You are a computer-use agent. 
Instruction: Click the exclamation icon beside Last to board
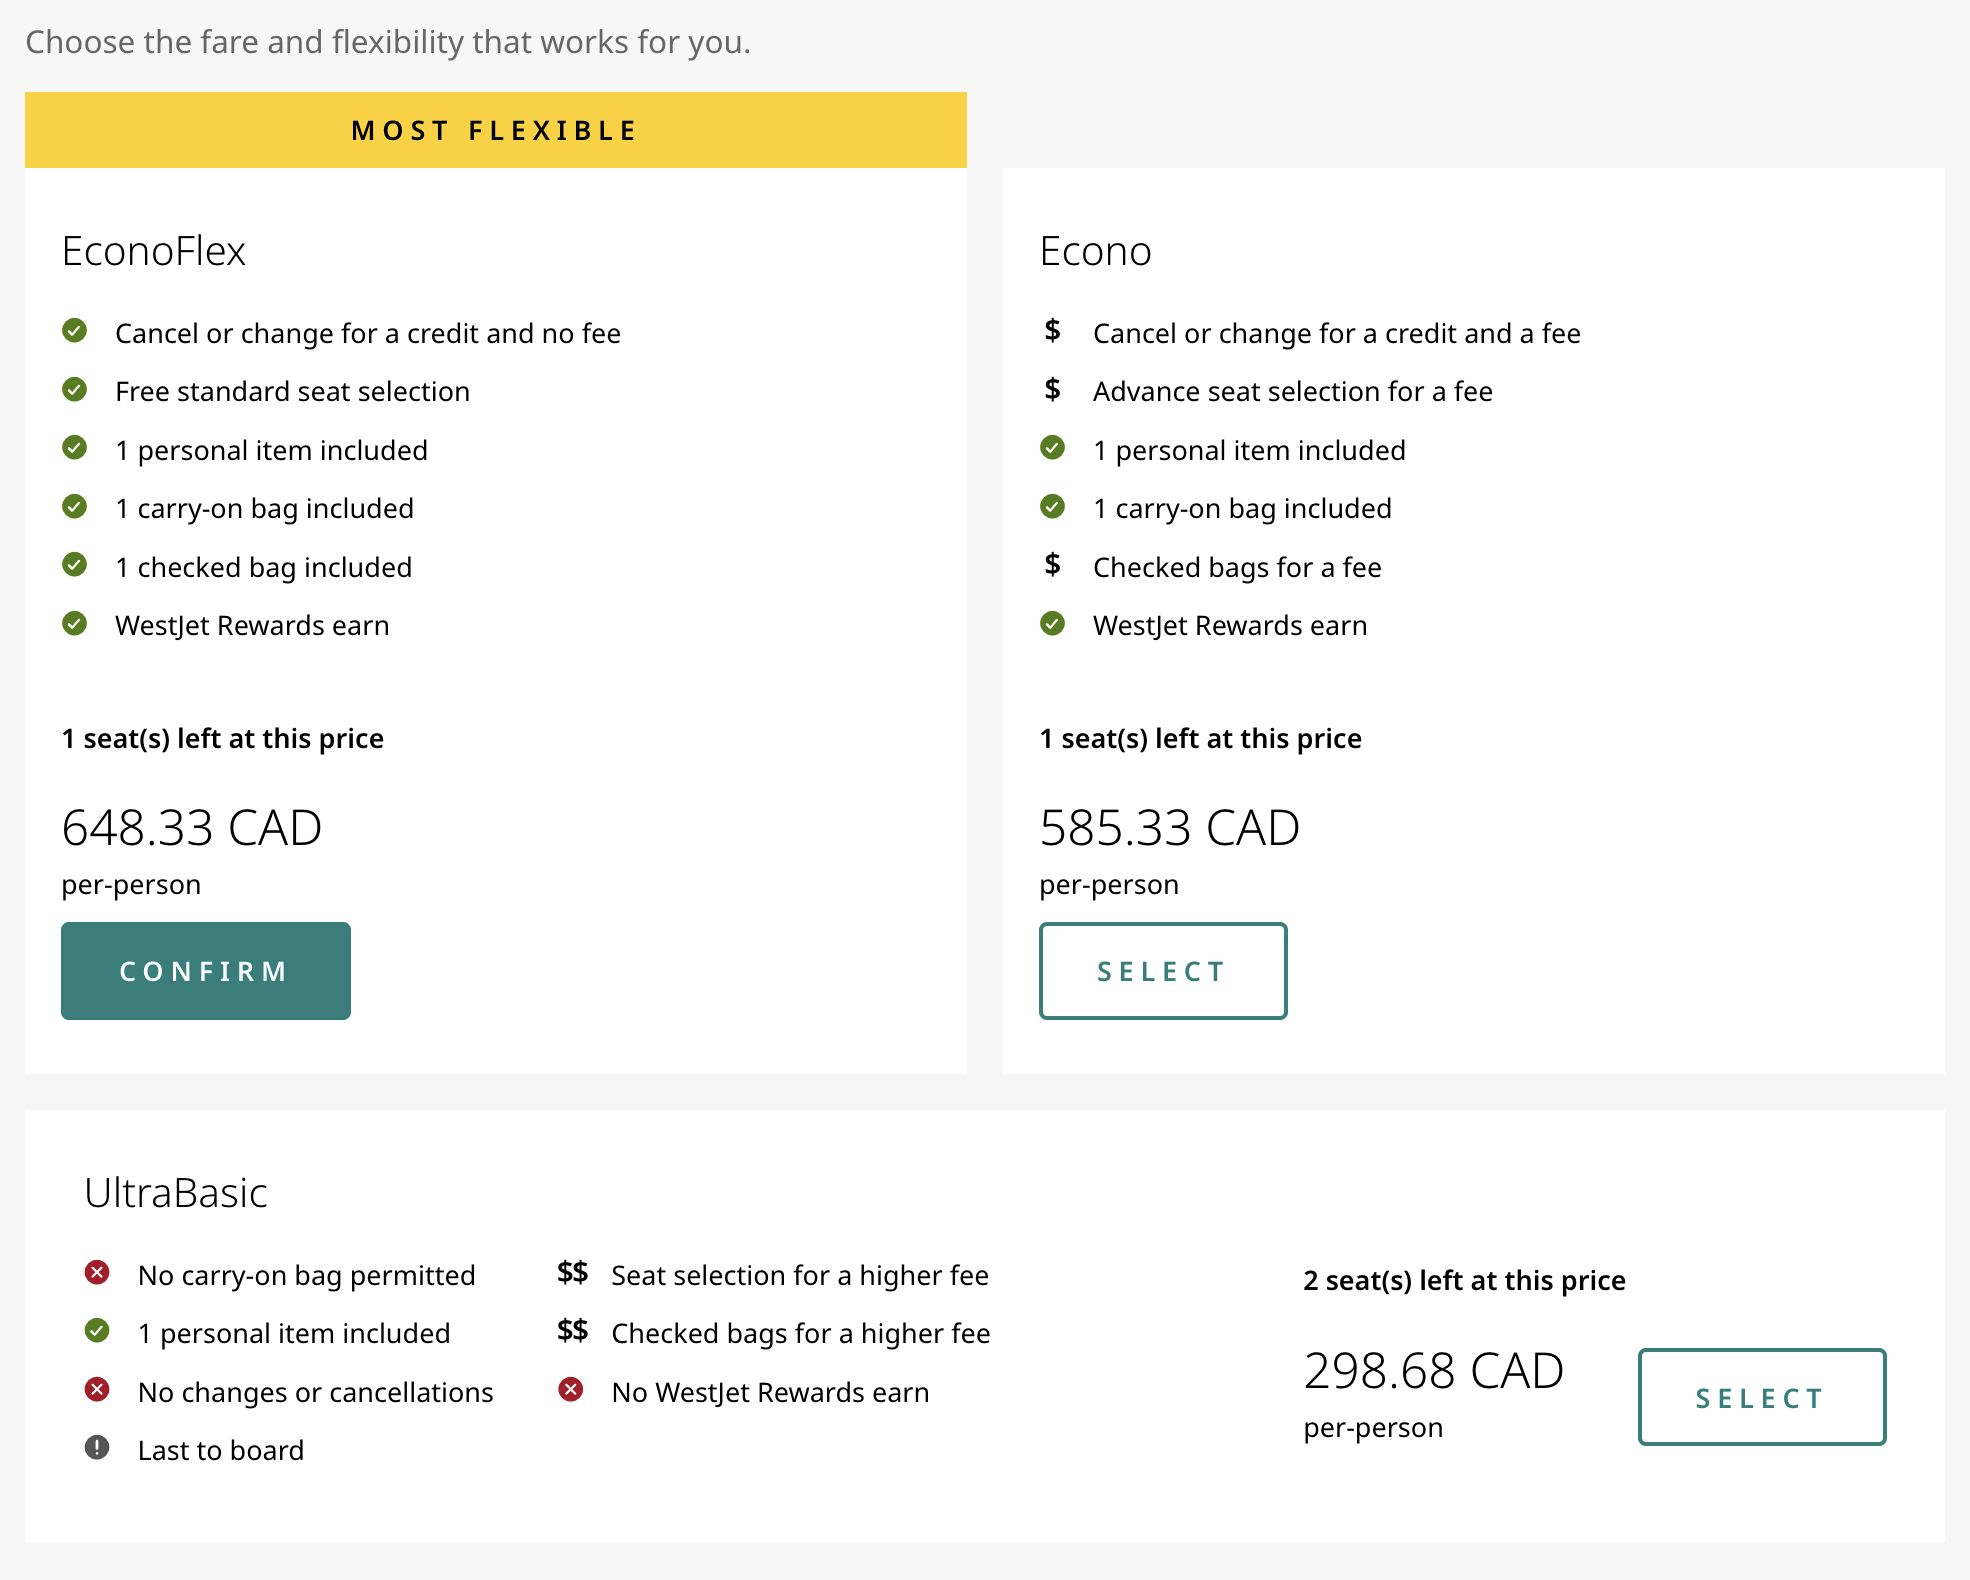[97, 1448]
